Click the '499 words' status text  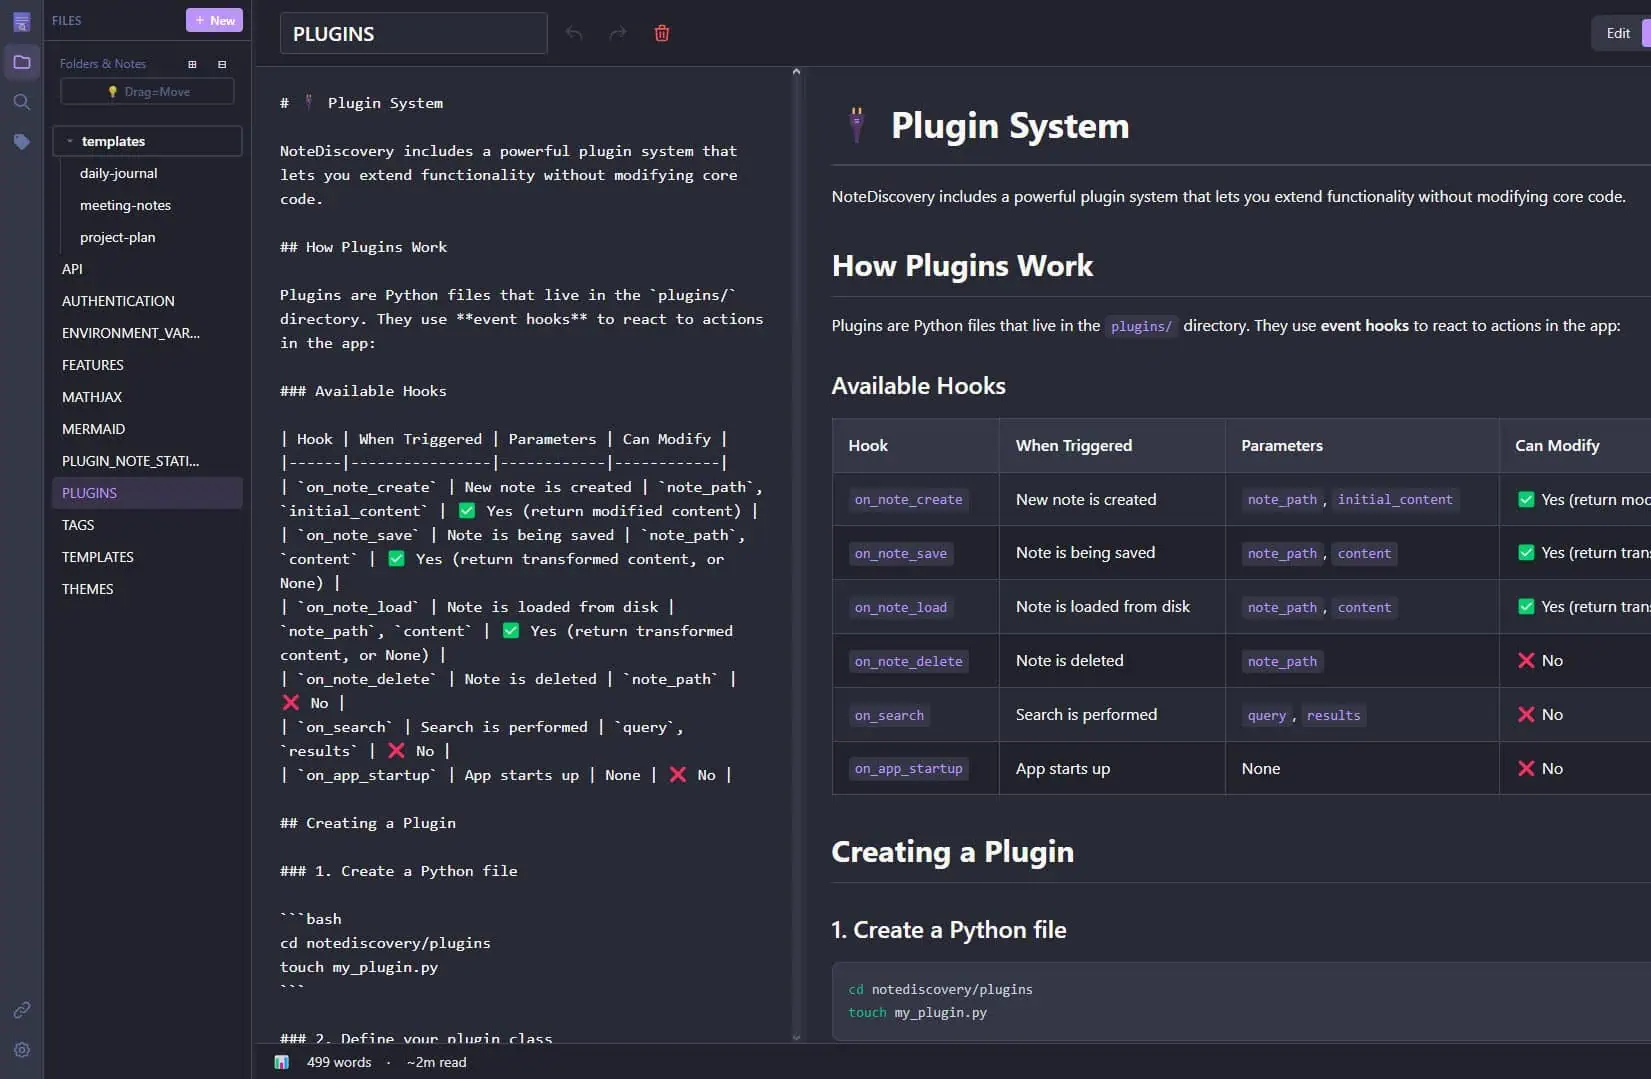pos(339,1062)
